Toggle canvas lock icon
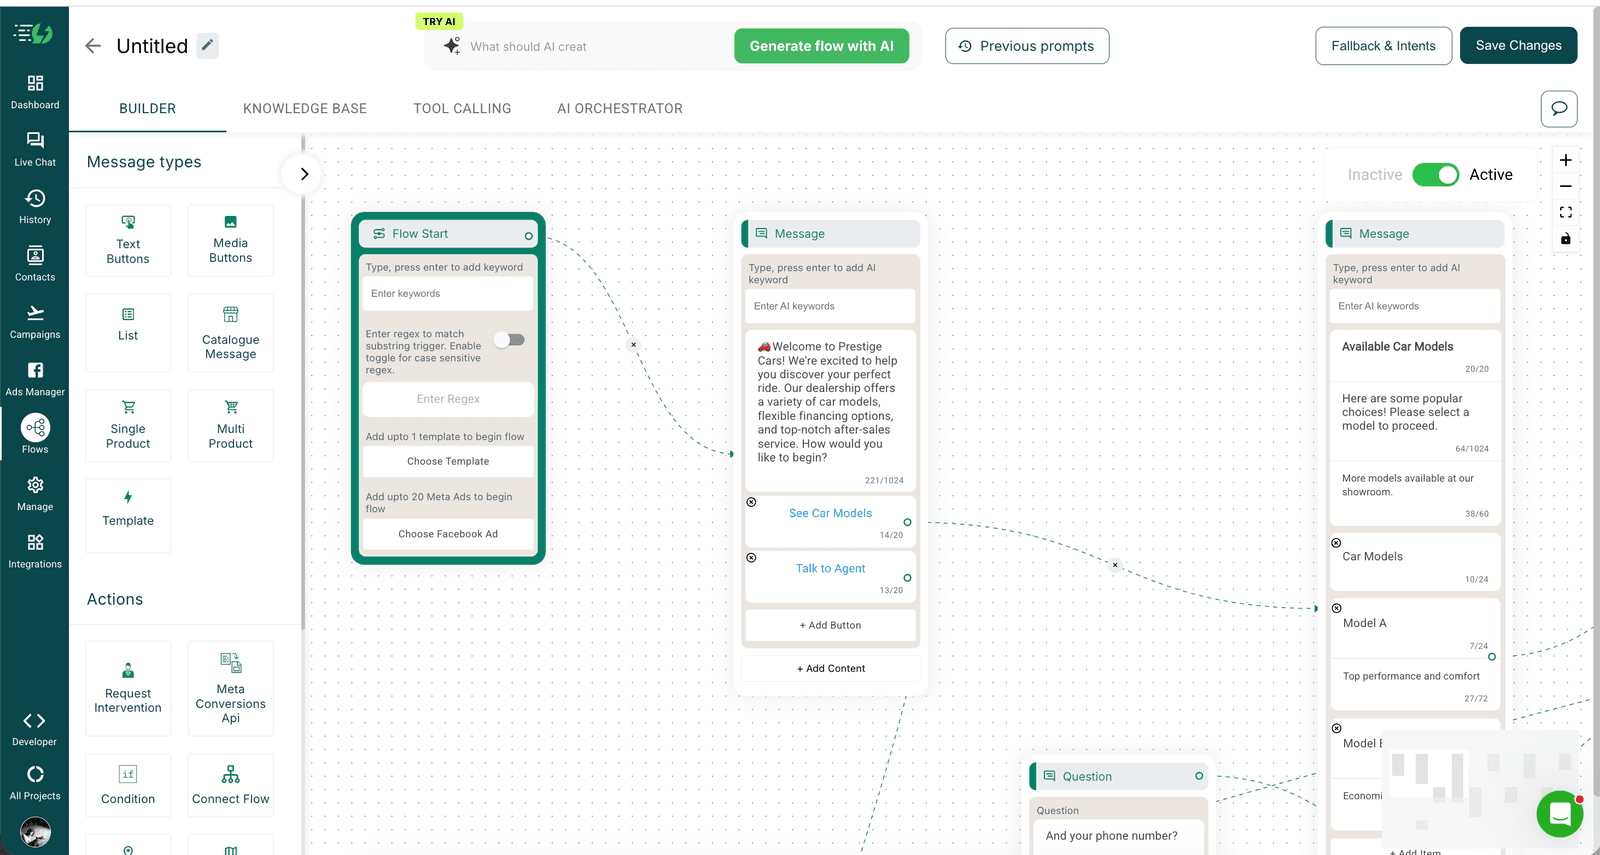 1566,238
